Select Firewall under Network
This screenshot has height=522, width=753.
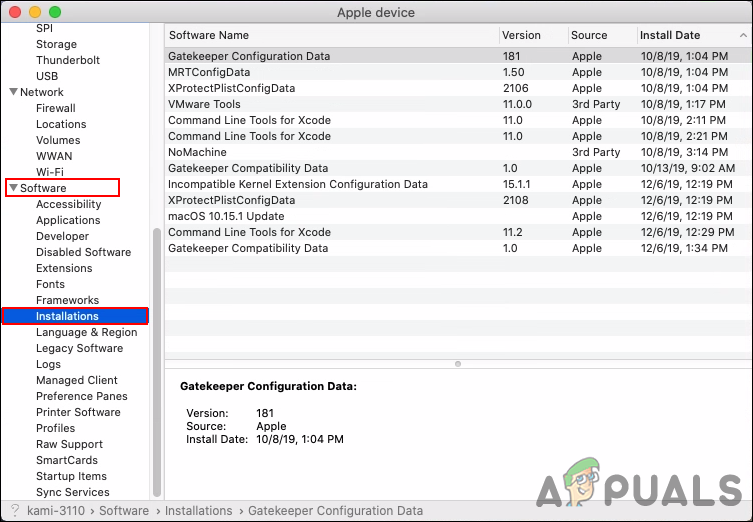[56, 108]
